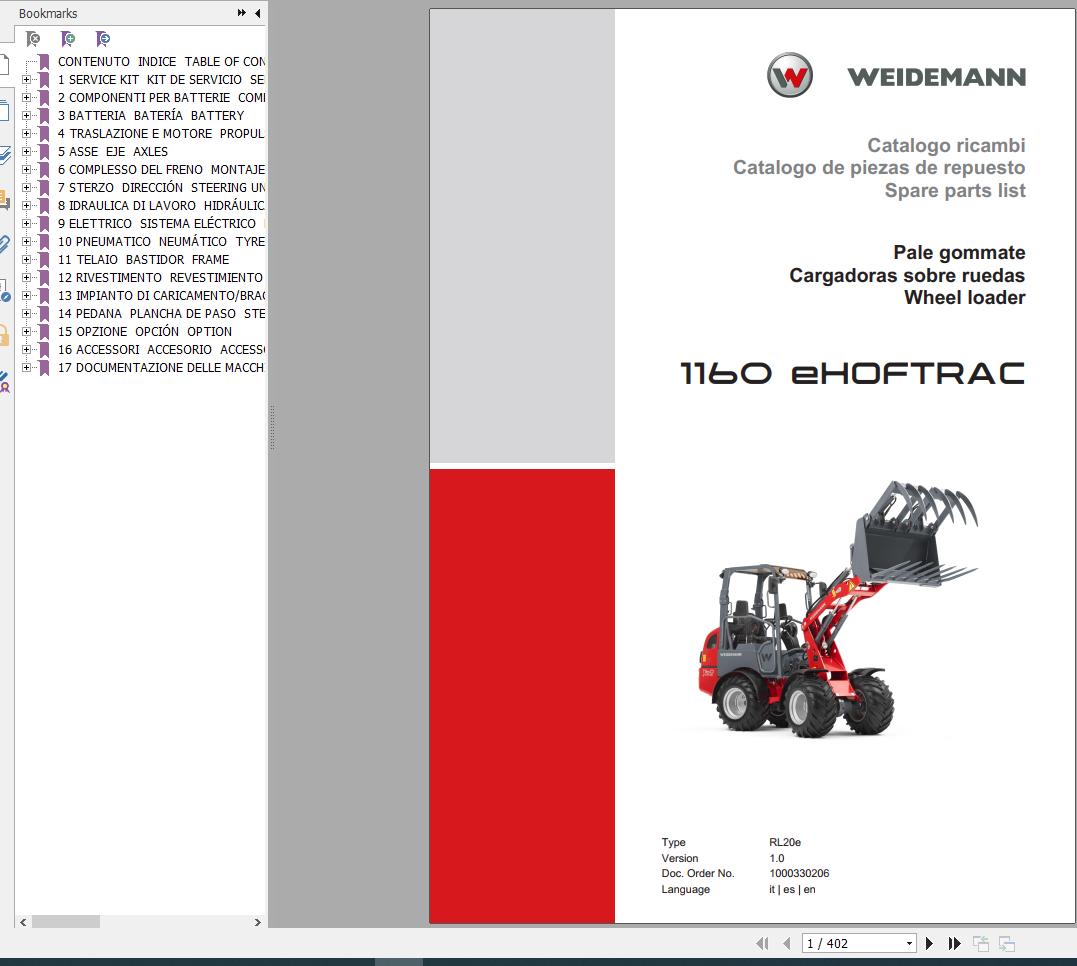Select bookmark 17 DOCUMENTAZIONE DELLE MACCH
The image size is (1077, 966).
tap(161, 368)
